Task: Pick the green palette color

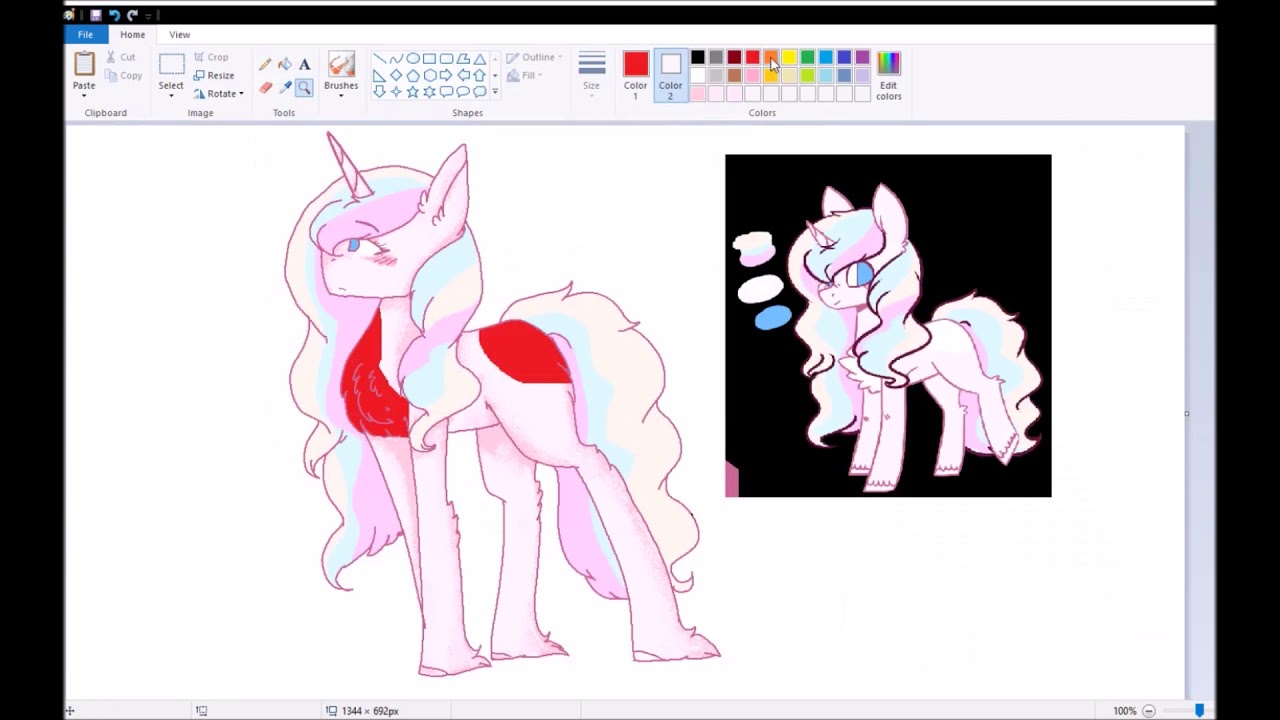Action: pyautogui.click(x=808, y=57)
